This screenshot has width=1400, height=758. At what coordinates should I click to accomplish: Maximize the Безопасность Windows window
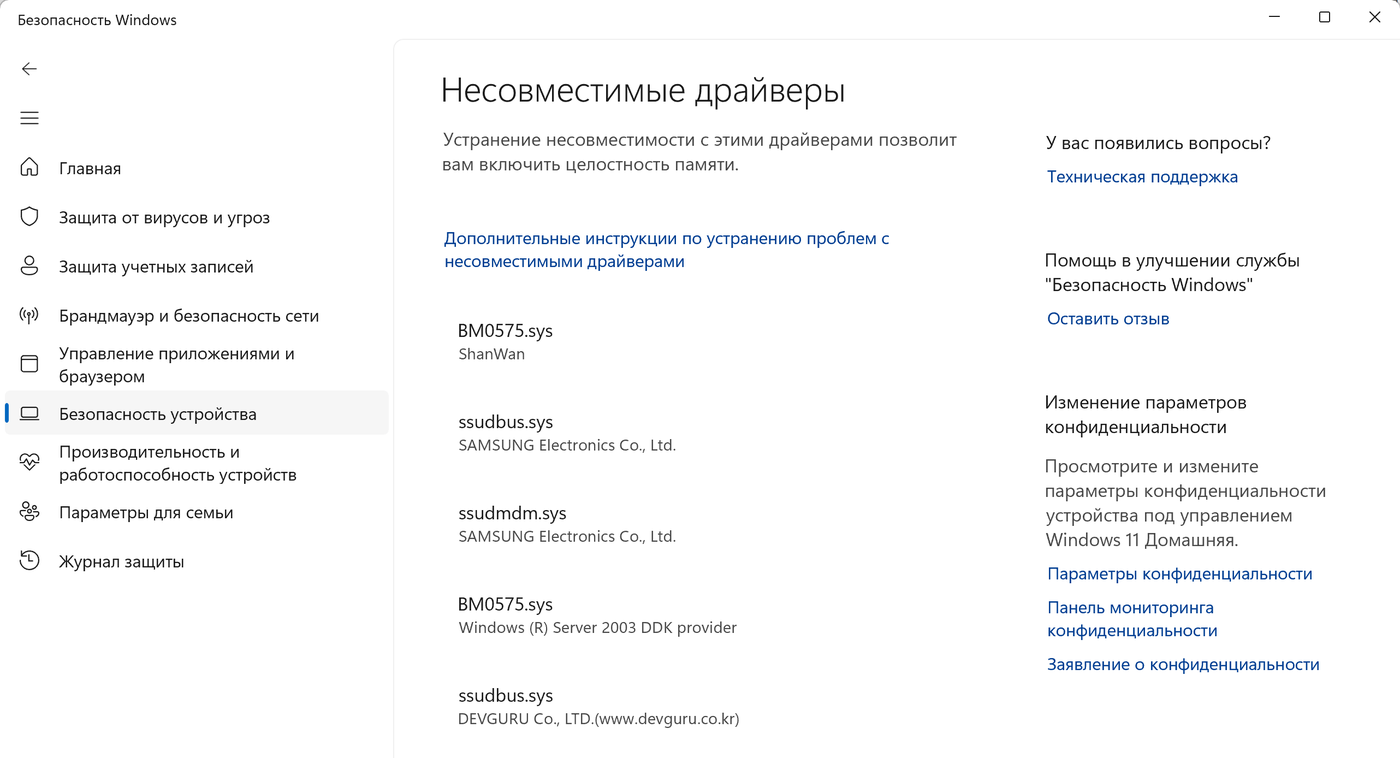pyautogui.click(x=1324, y=17)
